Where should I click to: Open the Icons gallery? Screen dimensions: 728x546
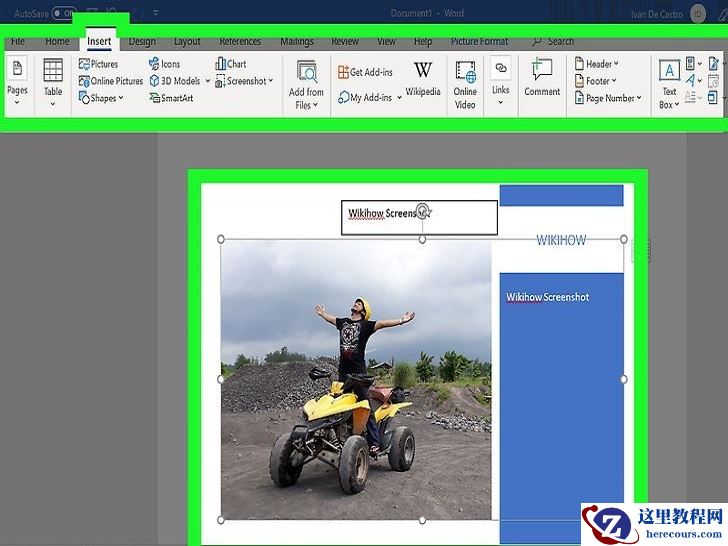coord(165,64)
